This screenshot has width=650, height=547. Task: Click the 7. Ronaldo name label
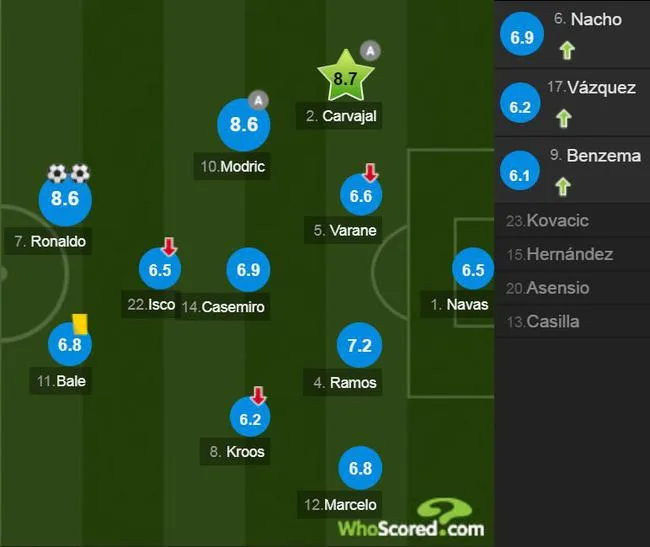50,241
